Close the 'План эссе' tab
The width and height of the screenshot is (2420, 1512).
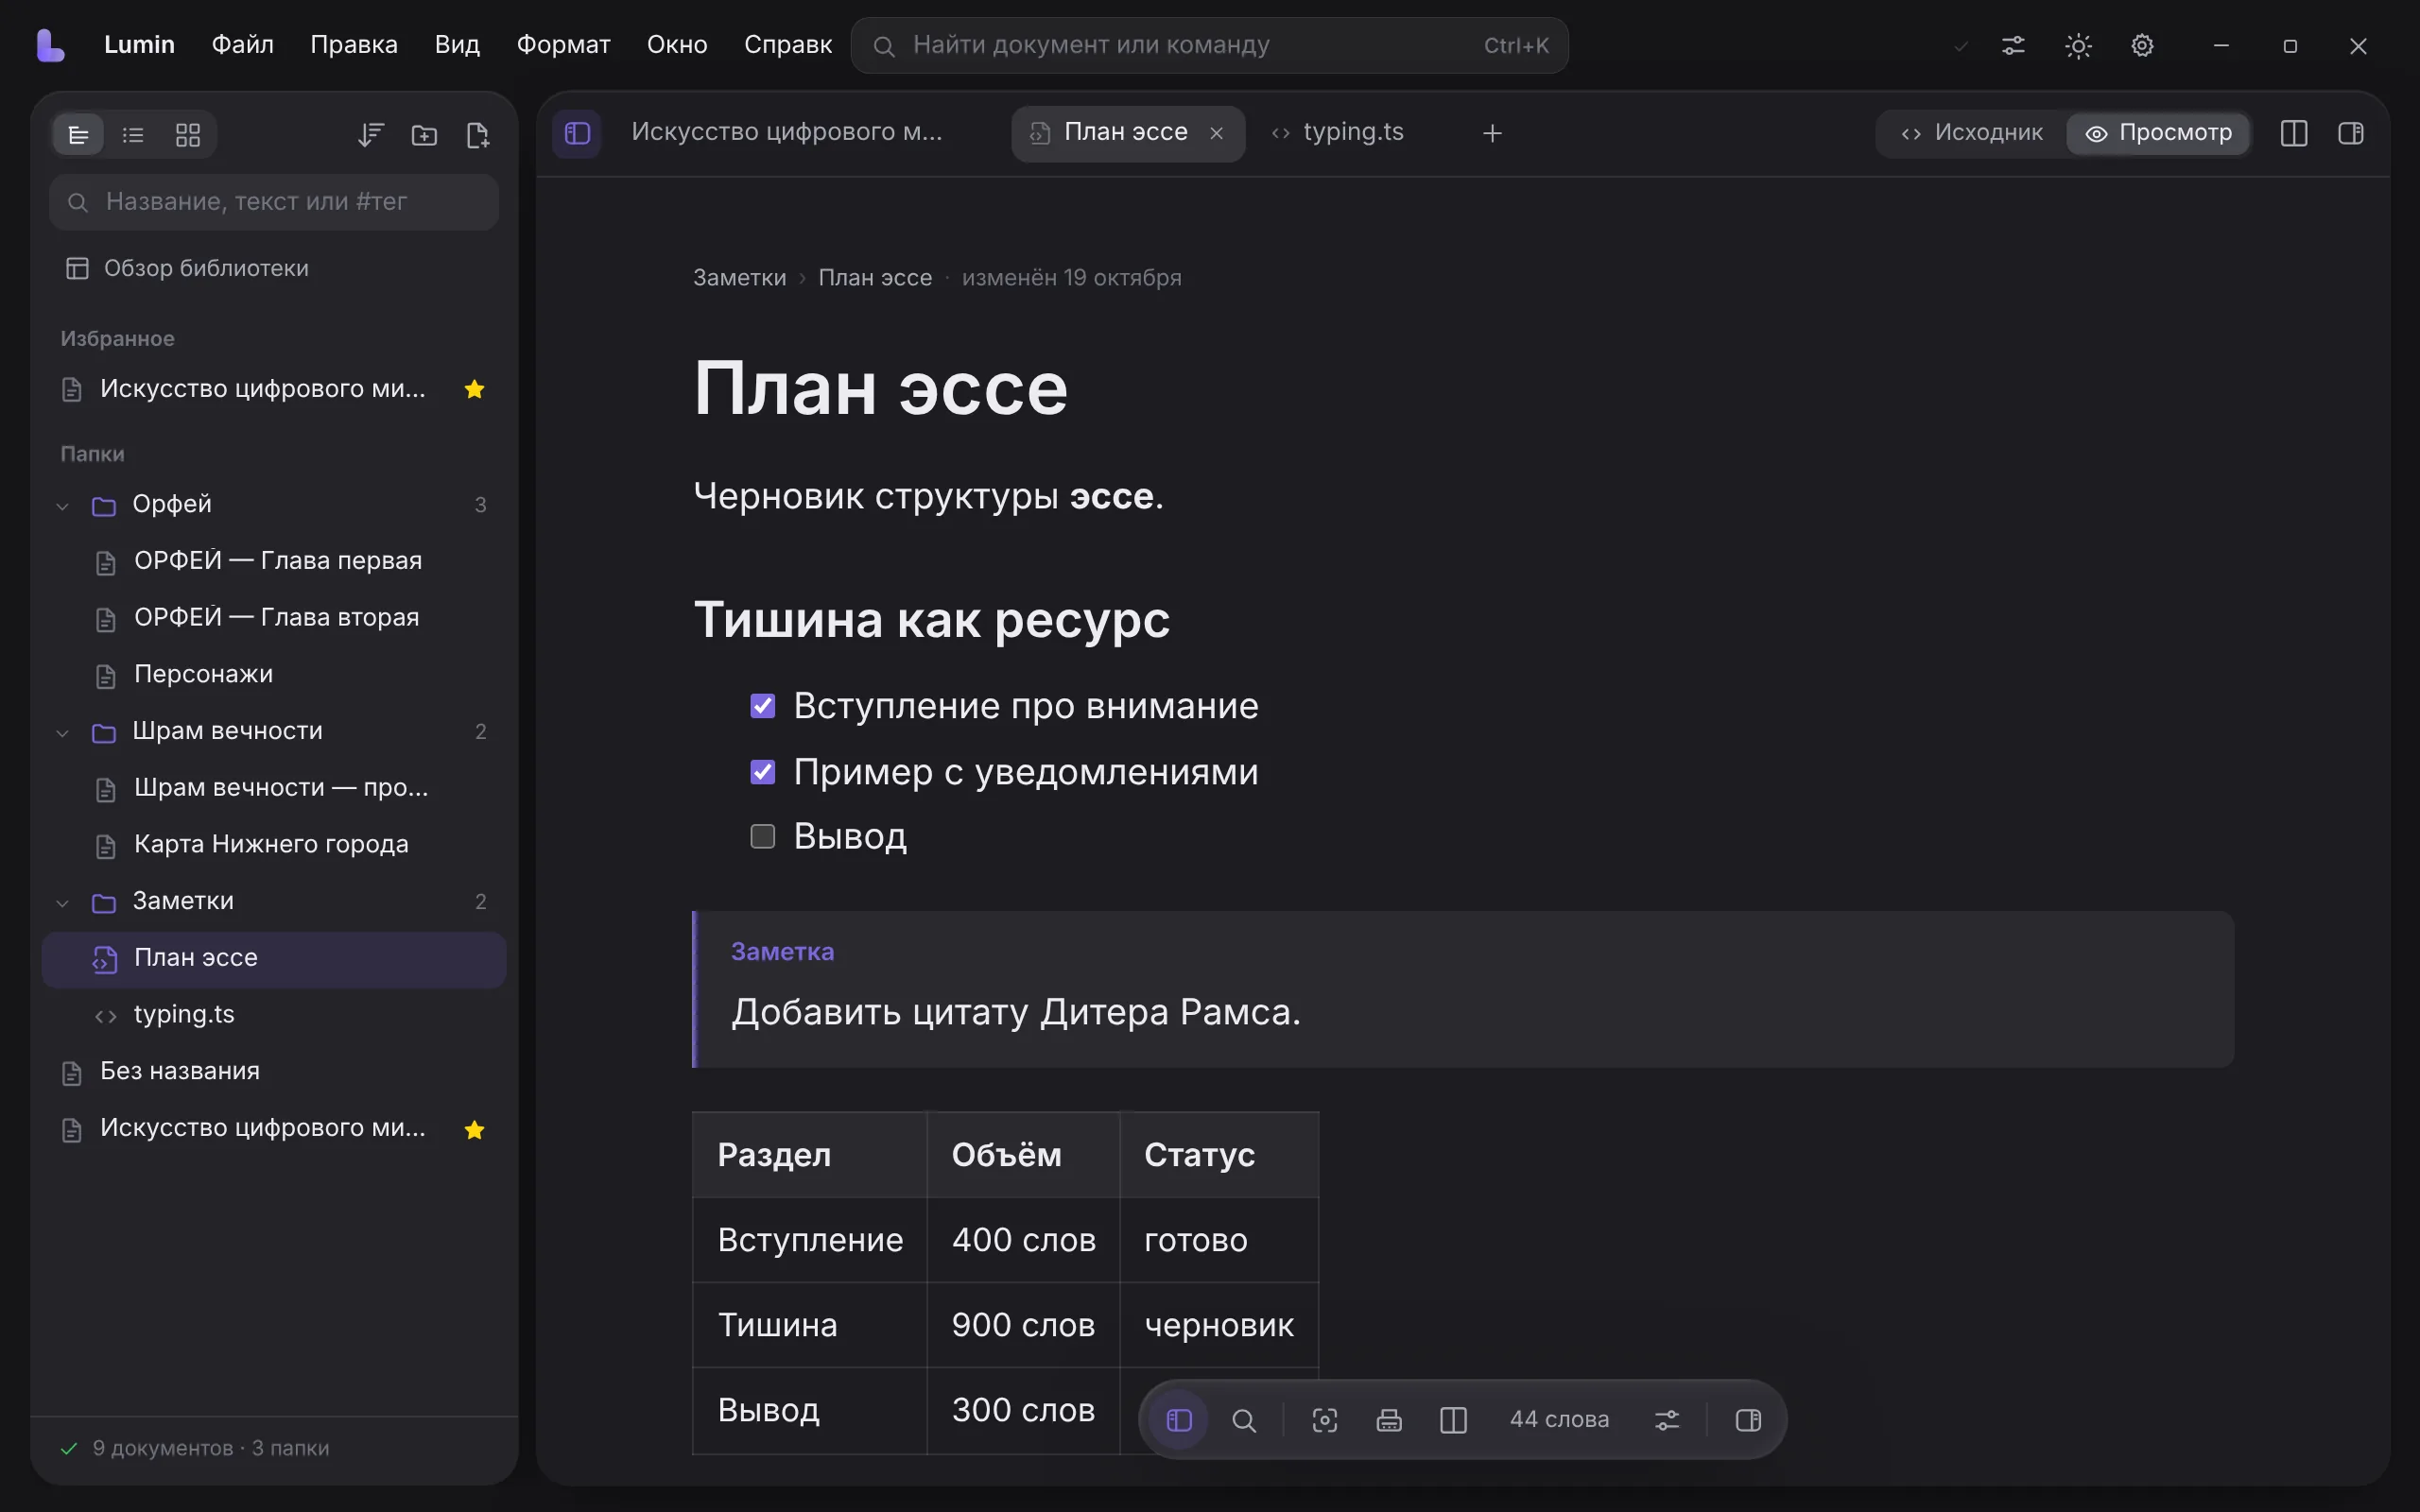click(x=1217, y=133)
